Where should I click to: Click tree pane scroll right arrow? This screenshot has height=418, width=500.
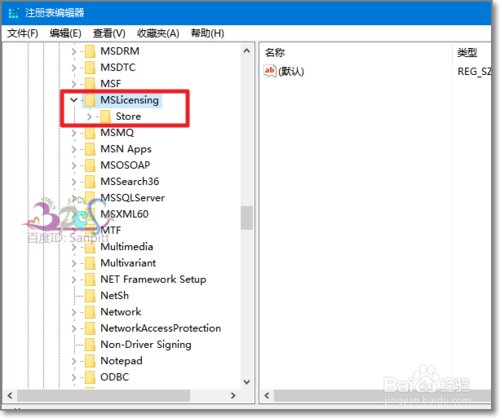click(x=233, y=396)
